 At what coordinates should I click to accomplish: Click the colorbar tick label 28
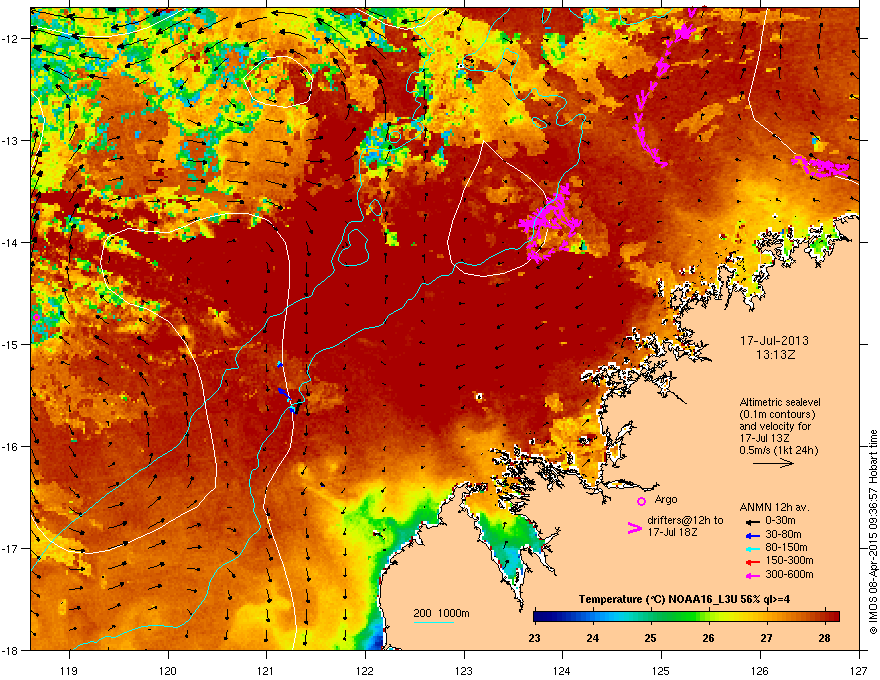click(824, 638)
